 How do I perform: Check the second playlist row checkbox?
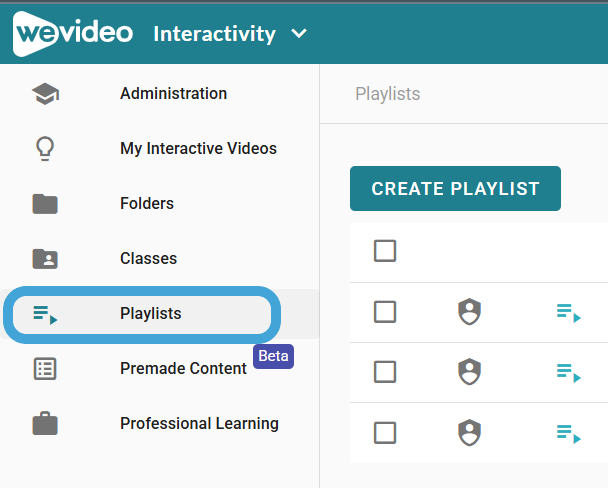coord(385,372)
